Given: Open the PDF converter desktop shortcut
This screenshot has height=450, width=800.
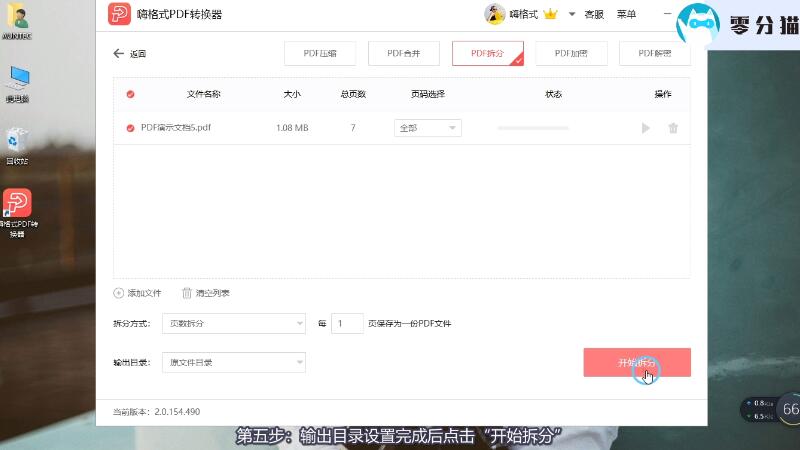Looking at the screenshot, I should (x=18, y=213).
